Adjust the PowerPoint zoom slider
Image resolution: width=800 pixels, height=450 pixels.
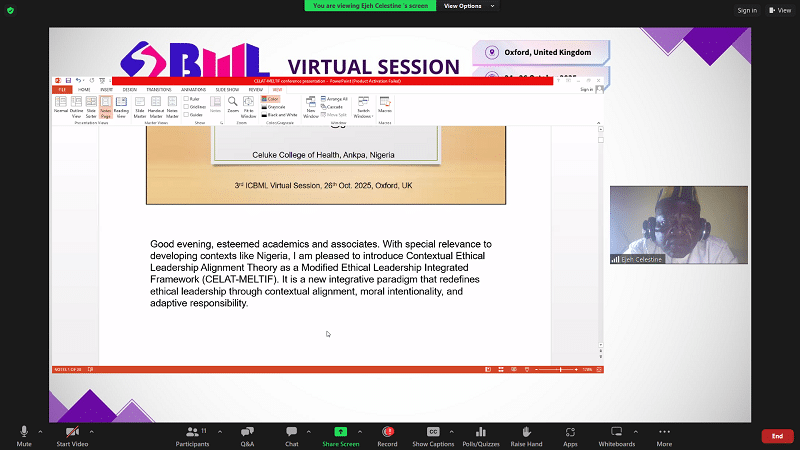point(561,369)
